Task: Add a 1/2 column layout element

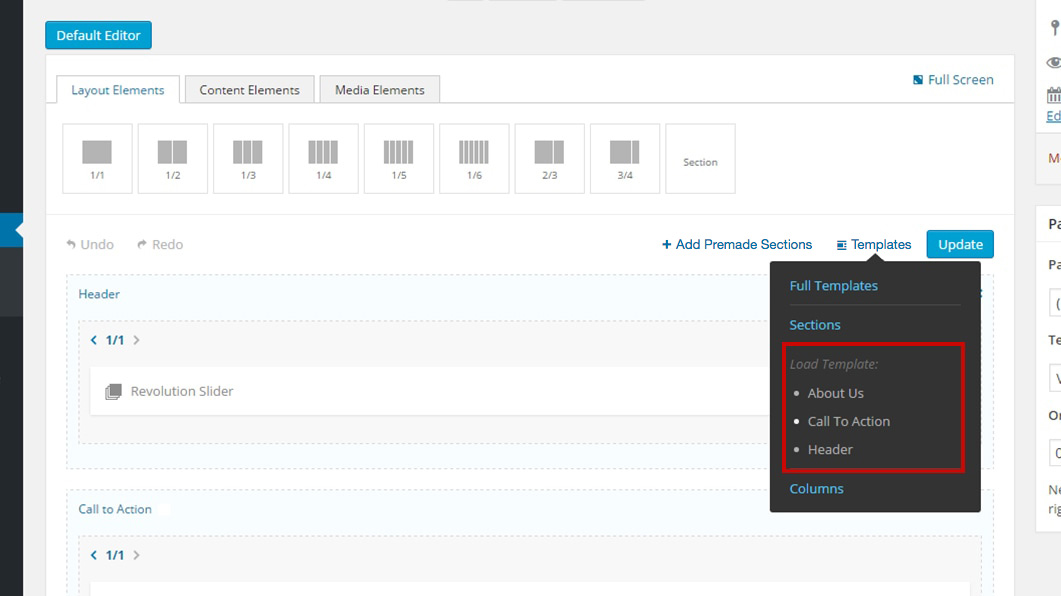Action: tap(173, 159)
